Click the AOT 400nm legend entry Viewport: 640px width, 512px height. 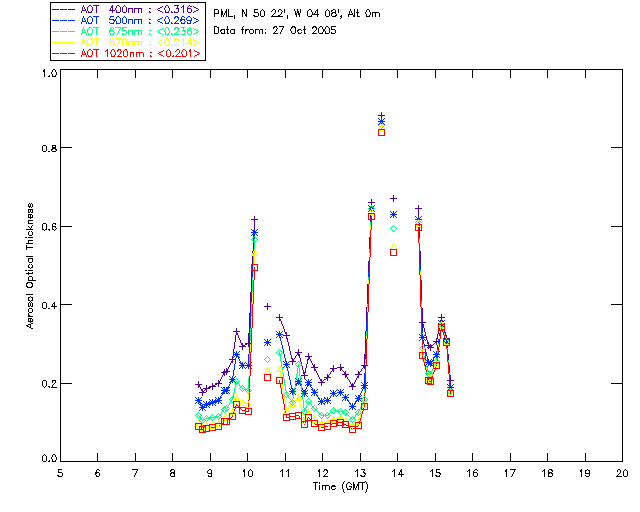(127, 9)
